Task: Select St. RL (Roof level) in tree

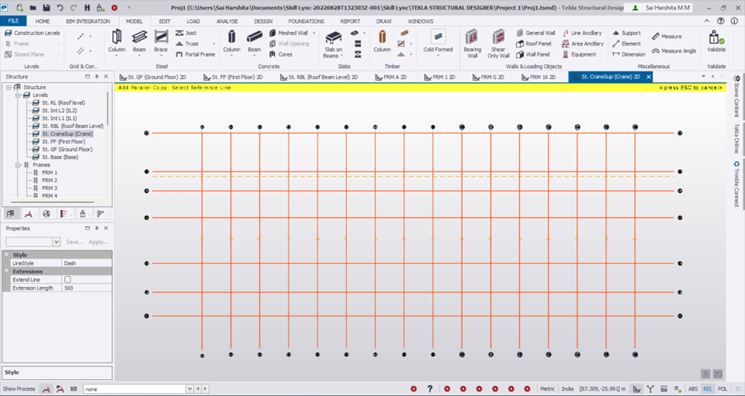Action: click(63, 103)
